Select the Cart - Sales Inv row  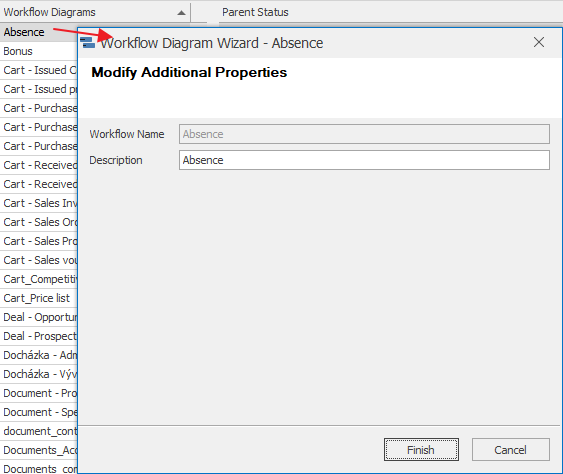pos(38,203)
